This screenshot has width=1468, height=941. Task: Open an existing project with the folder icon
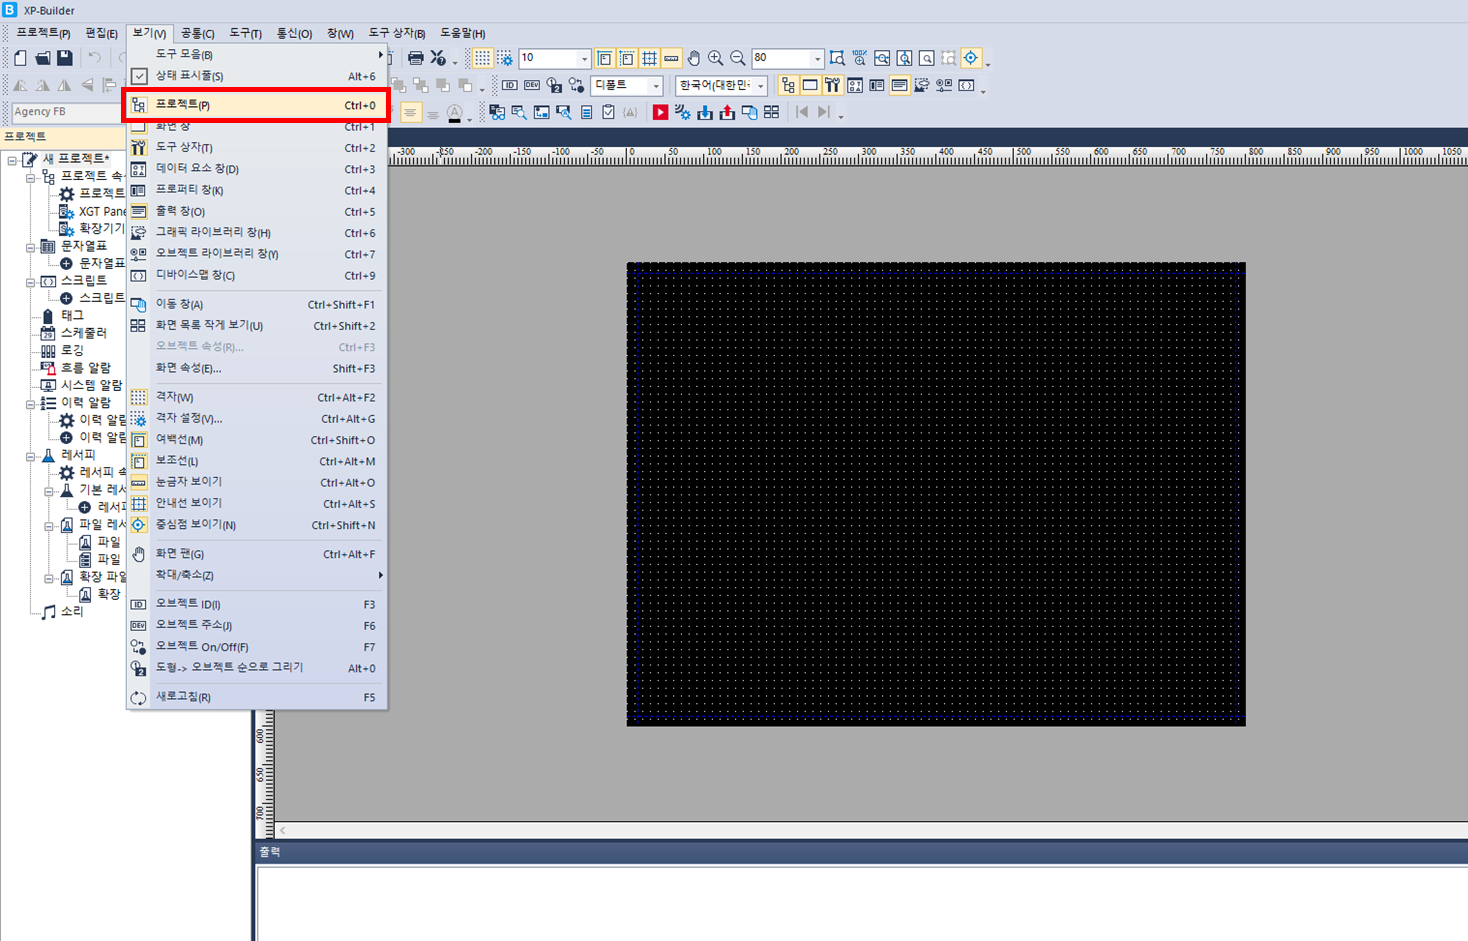39,58
